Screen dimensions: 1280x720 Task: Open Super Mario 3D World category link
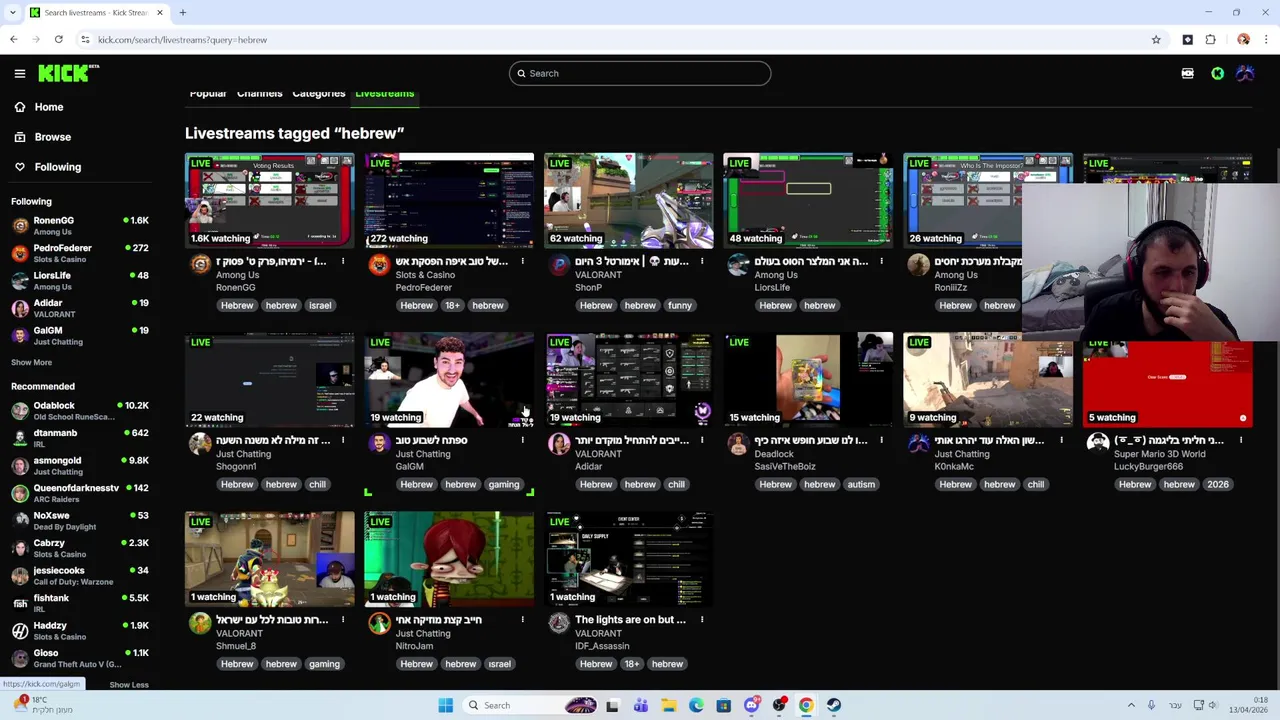1160,454
